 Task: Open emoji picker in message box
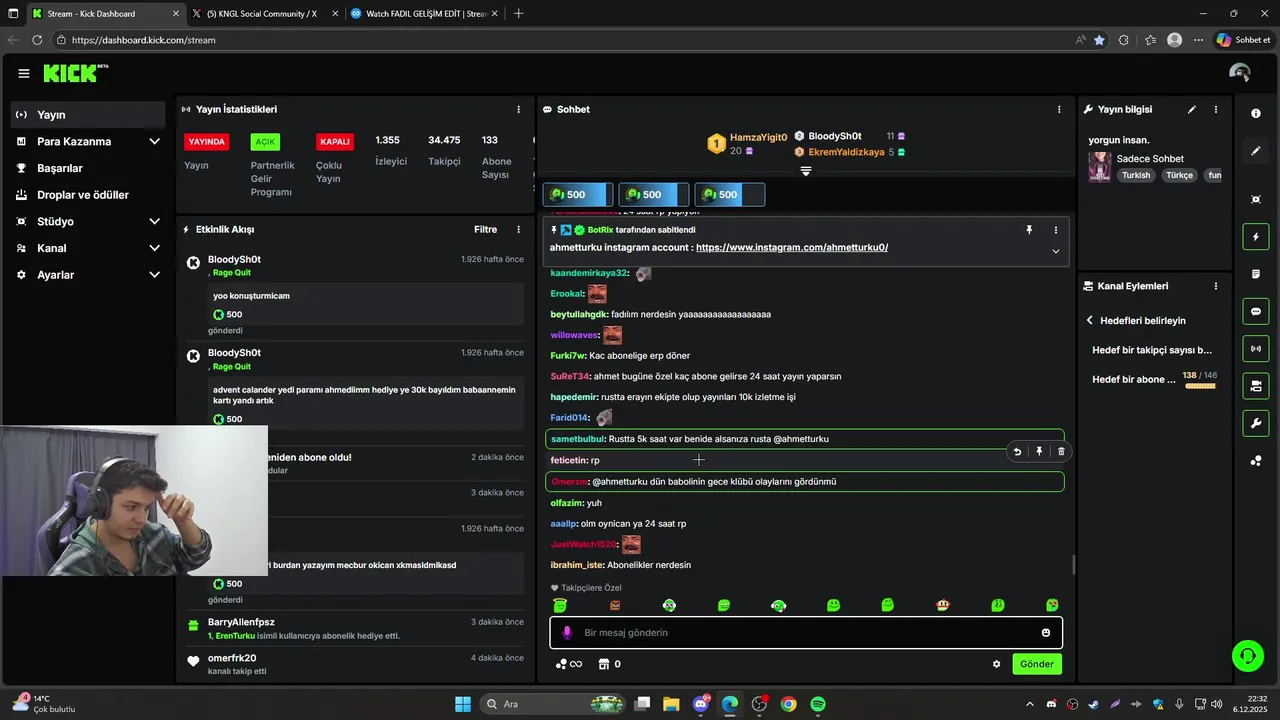click(x=1046, y=633)
